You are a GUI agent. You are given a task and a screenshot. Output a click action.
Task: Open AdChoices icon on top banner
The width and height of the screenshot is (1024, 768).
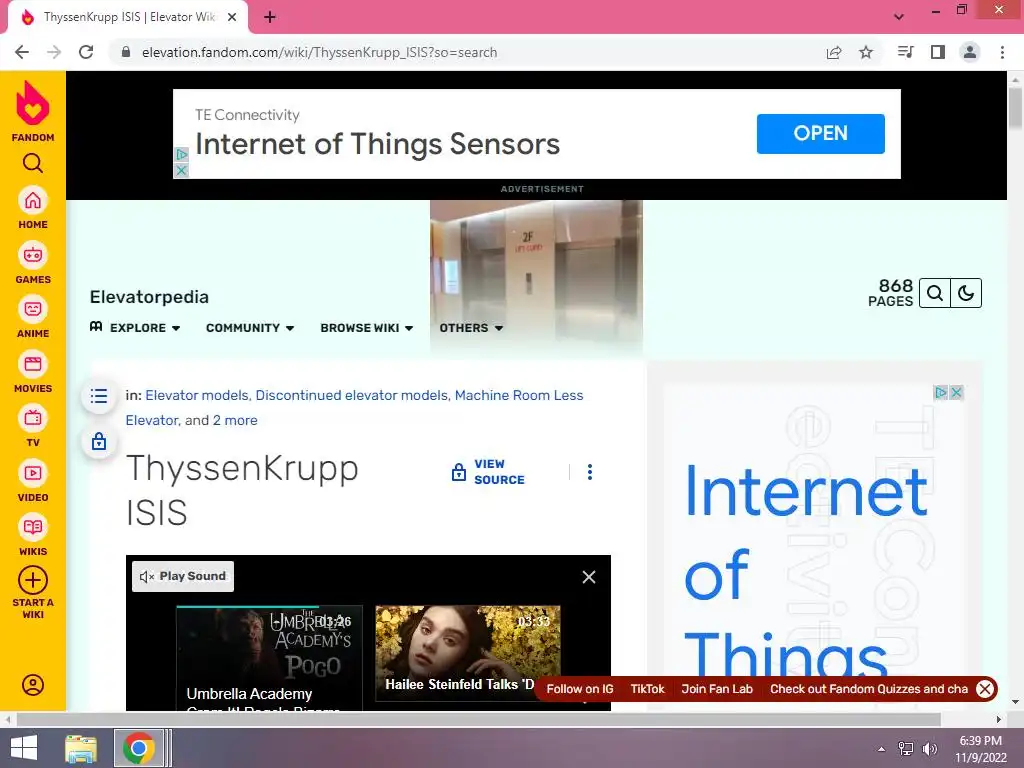pos(182,155)
